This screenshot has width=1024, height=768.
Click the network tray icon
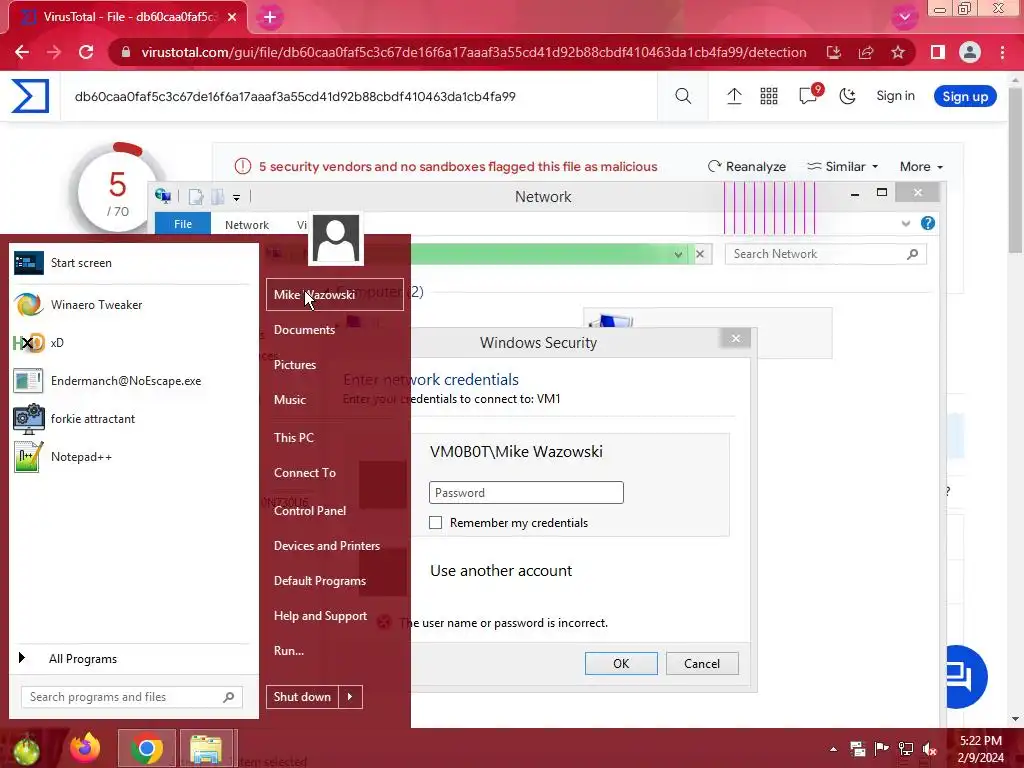(906, 749)
